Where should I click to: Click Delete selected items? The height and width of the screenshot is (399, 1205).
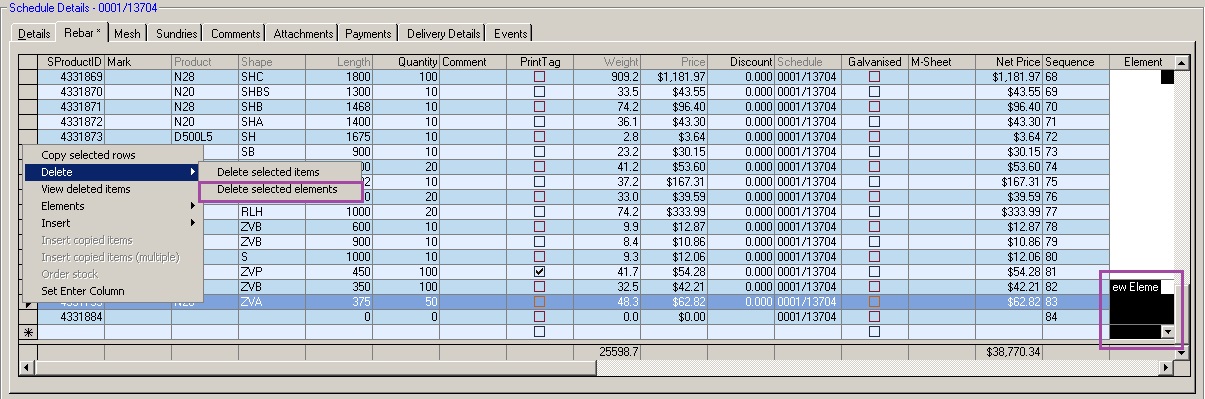(x=280, y=172)
